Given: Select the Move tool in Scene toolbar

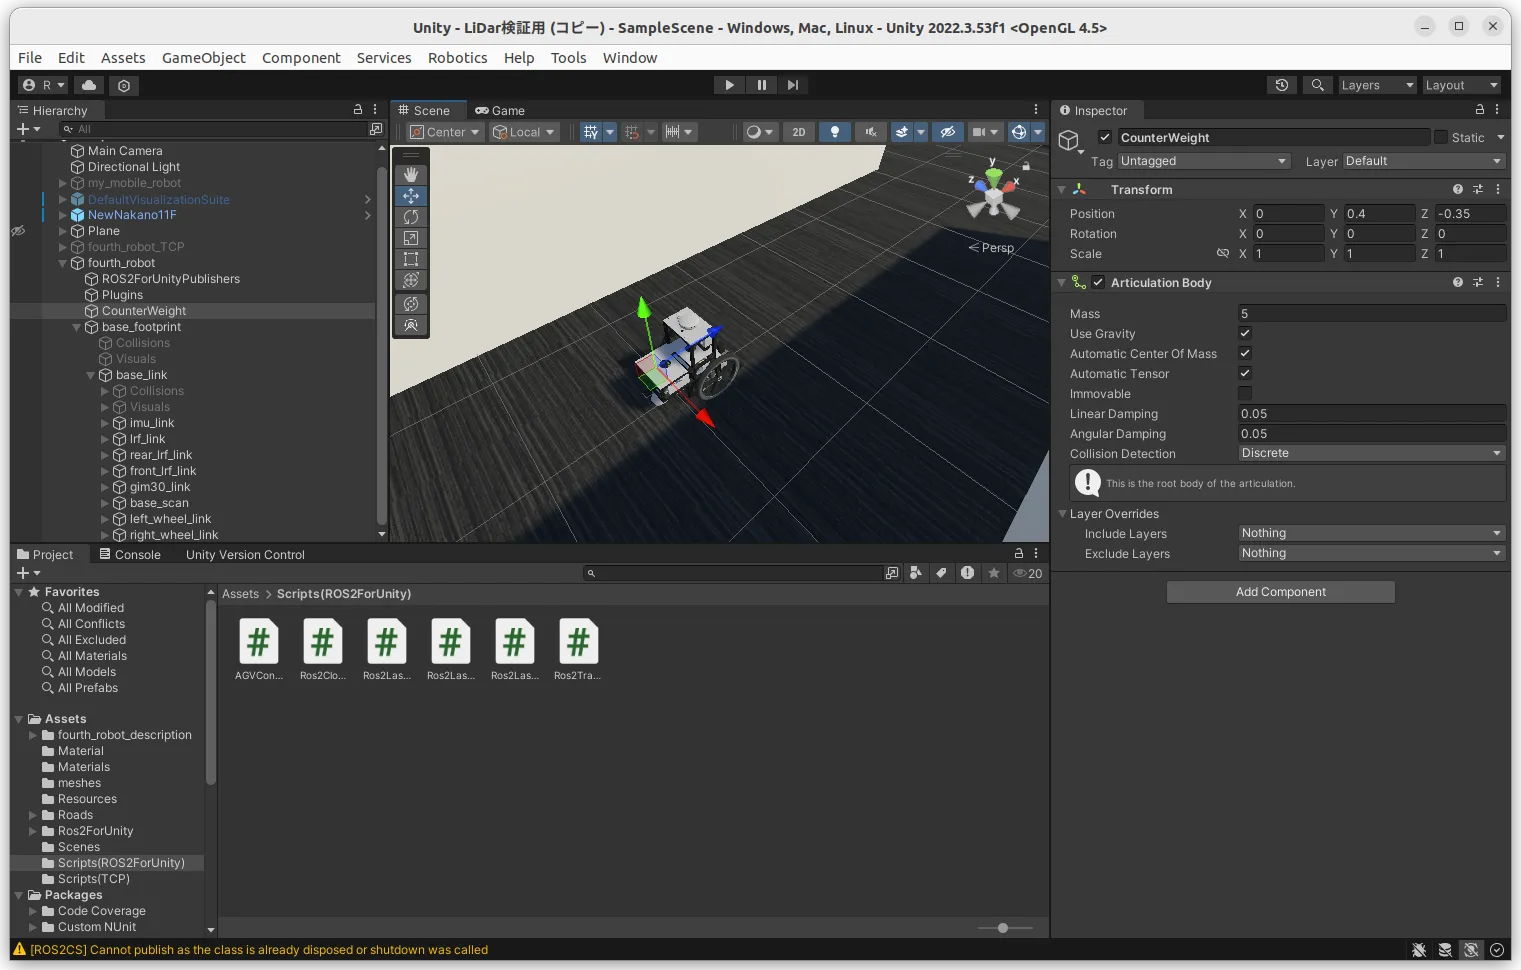Looking at the screenshot, I should [x=411, y=196].
